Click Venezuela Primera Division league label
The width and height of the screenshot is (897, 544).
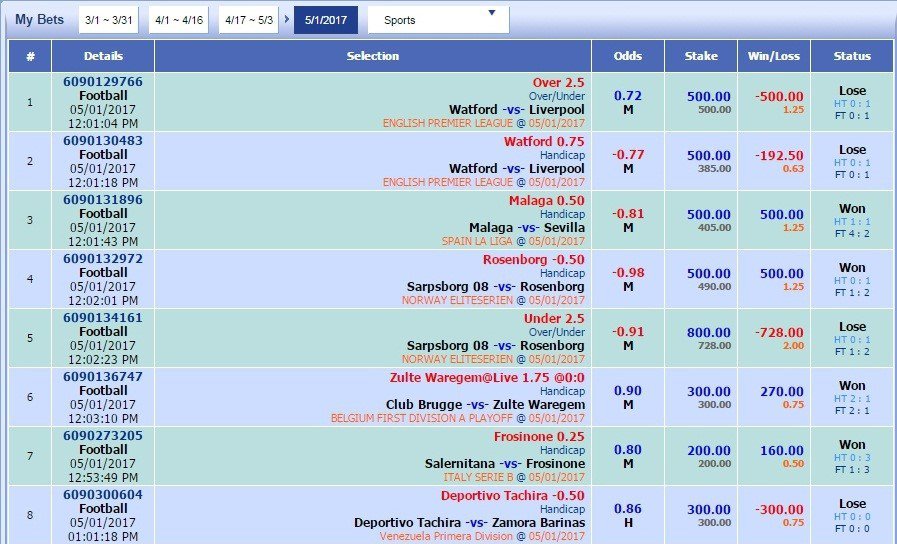pos(446,536)
